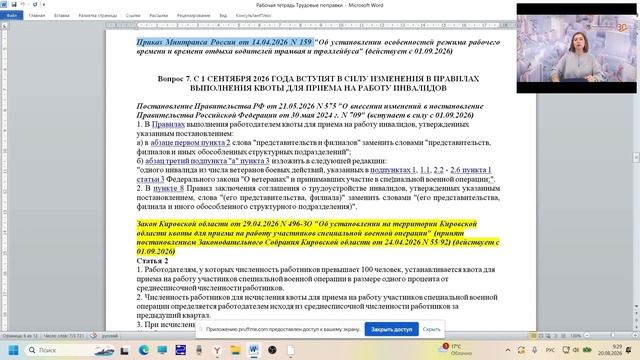Viewport: 640px width, 360px height.
Task: Click the Word application icon in title bar
Action: point(4,4)
